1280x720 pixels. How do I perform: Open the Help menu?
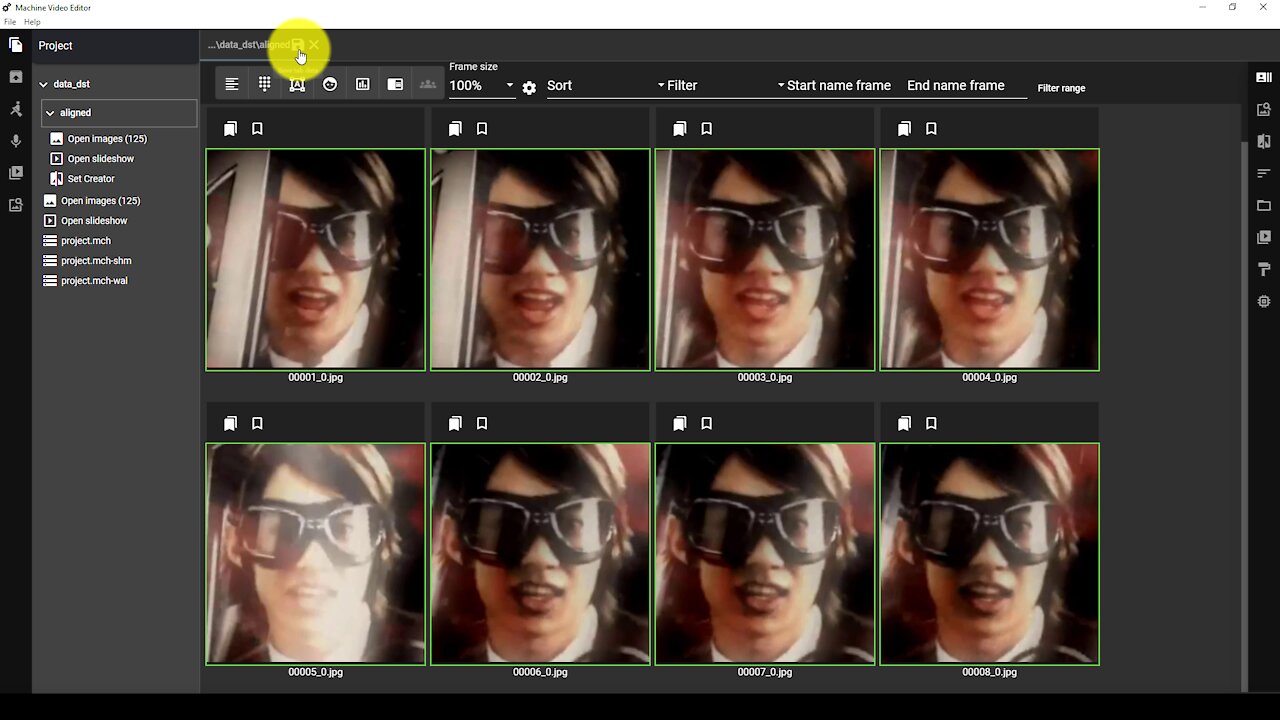coord(32,22)
